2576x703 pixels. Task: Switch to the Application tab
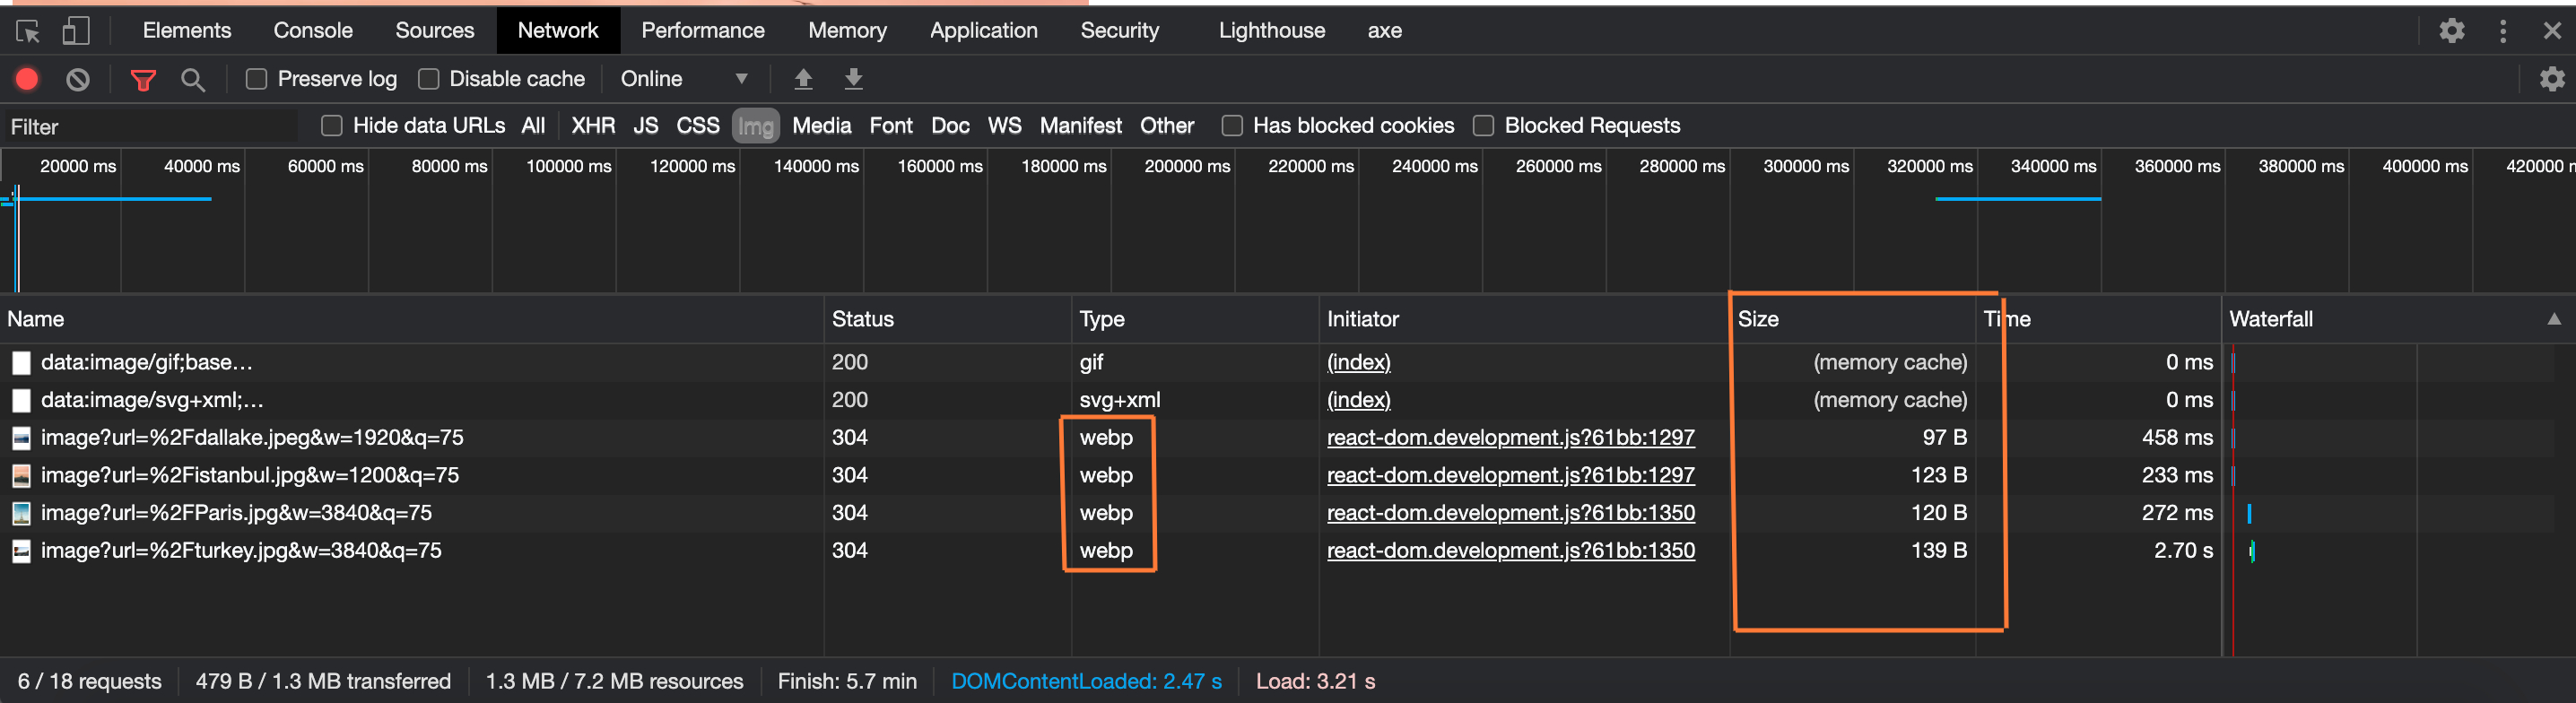point(984,31)
